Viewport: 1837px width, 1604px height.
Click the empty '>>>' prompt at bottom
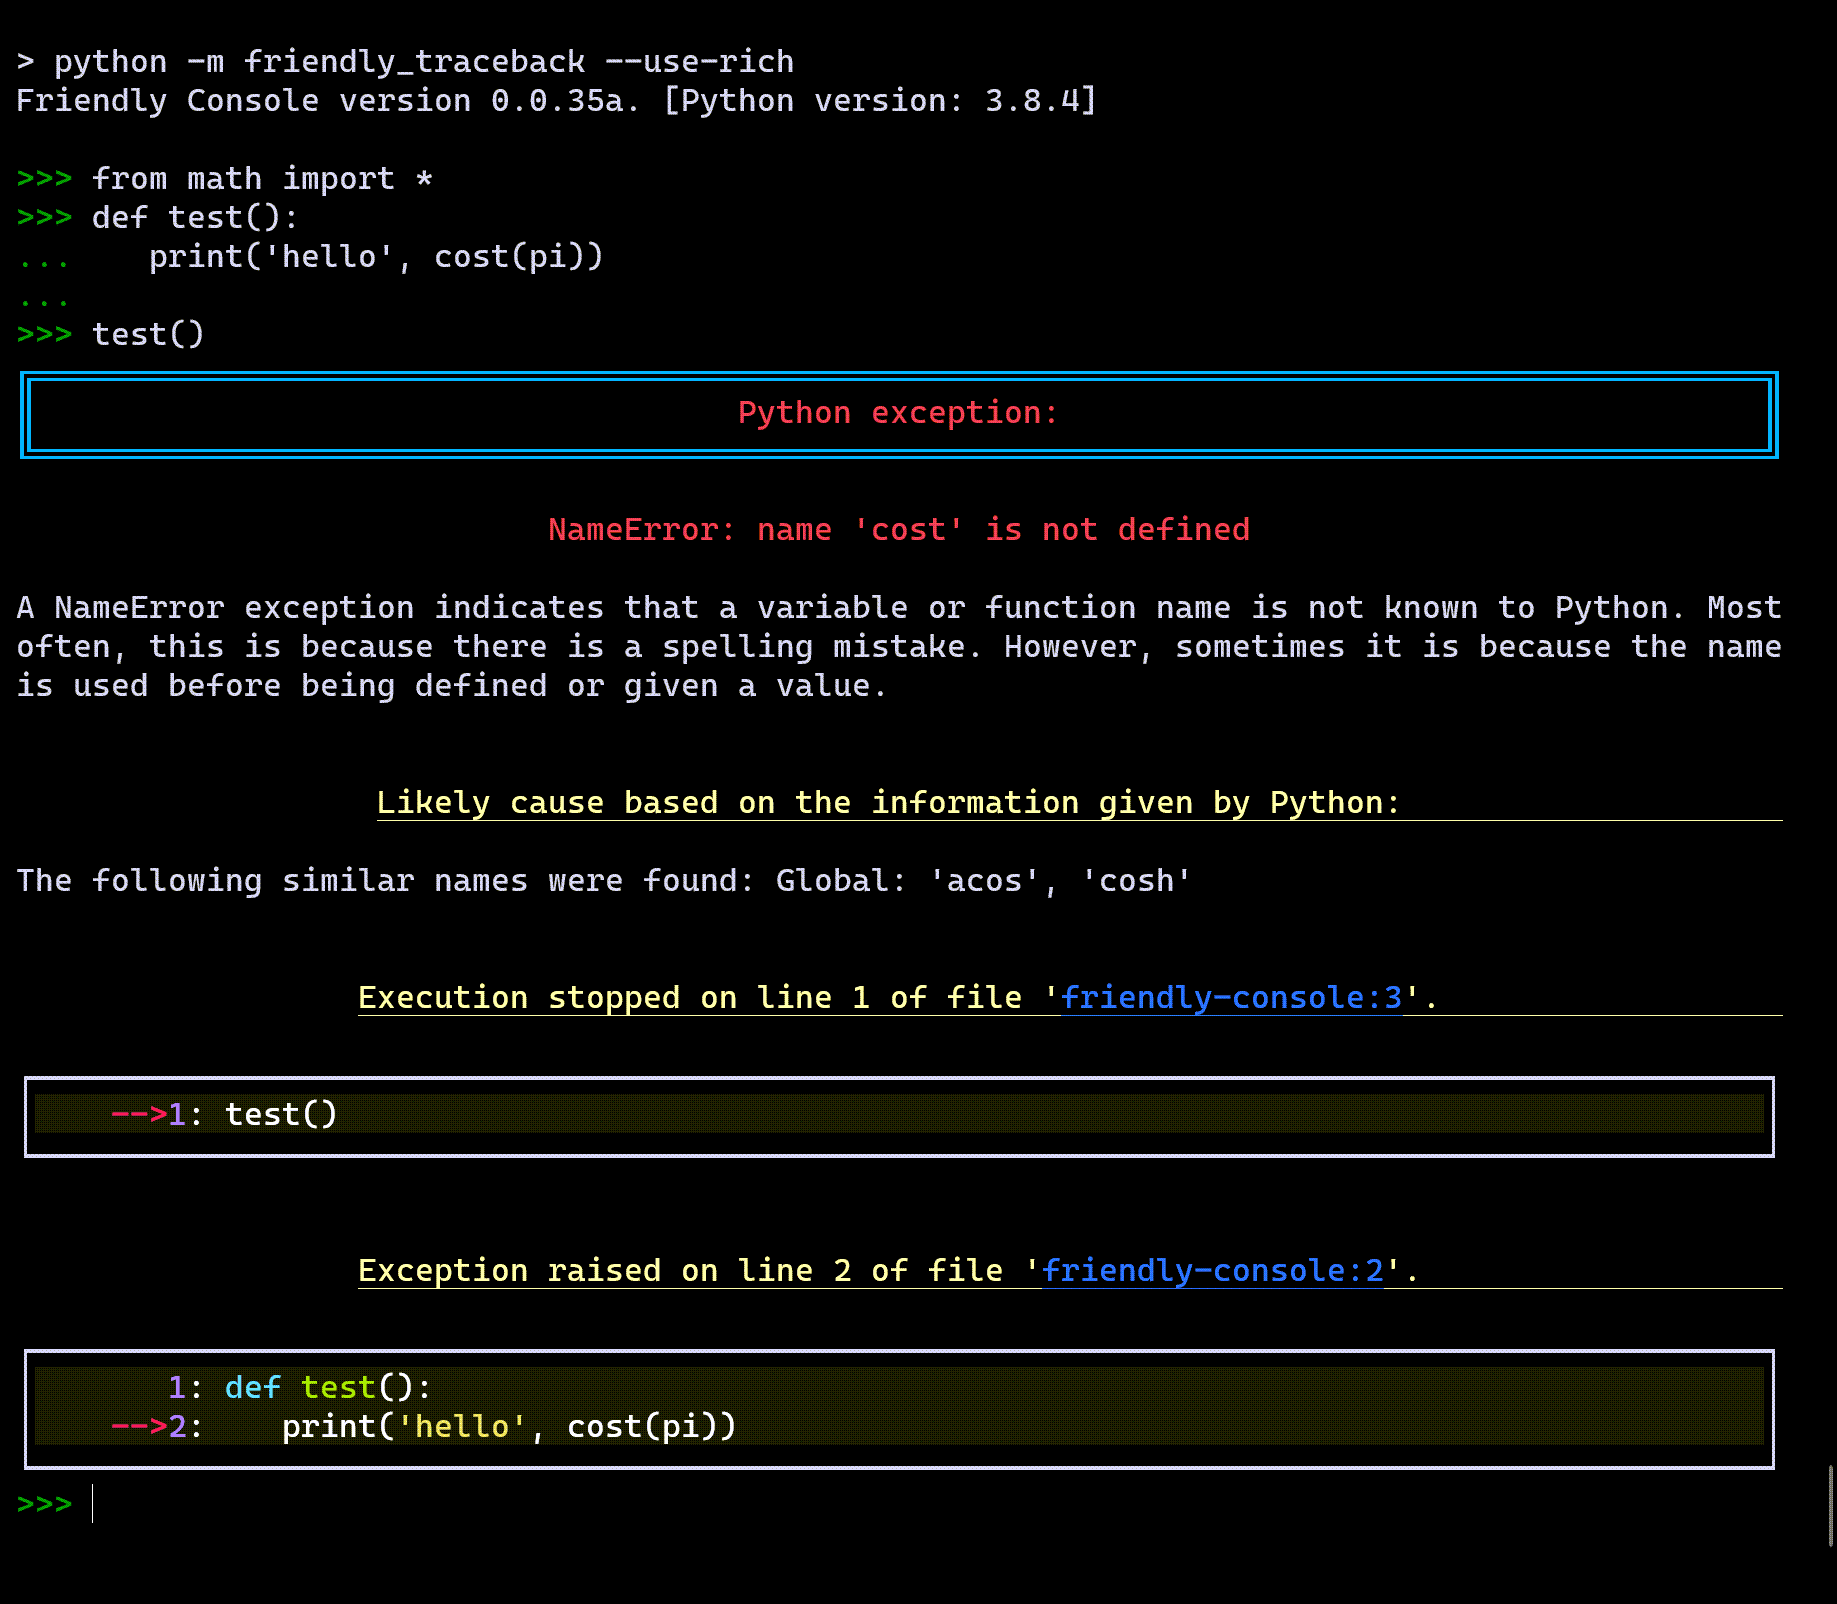pyautogui.click(x=44, y=1503)
